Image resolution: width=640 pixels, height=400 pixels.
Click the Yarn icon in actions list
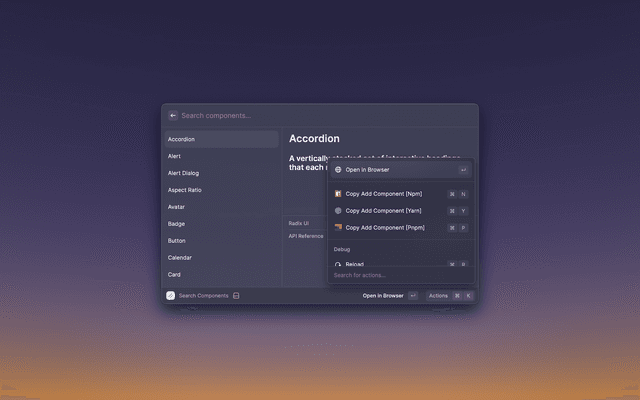point(338,211)
